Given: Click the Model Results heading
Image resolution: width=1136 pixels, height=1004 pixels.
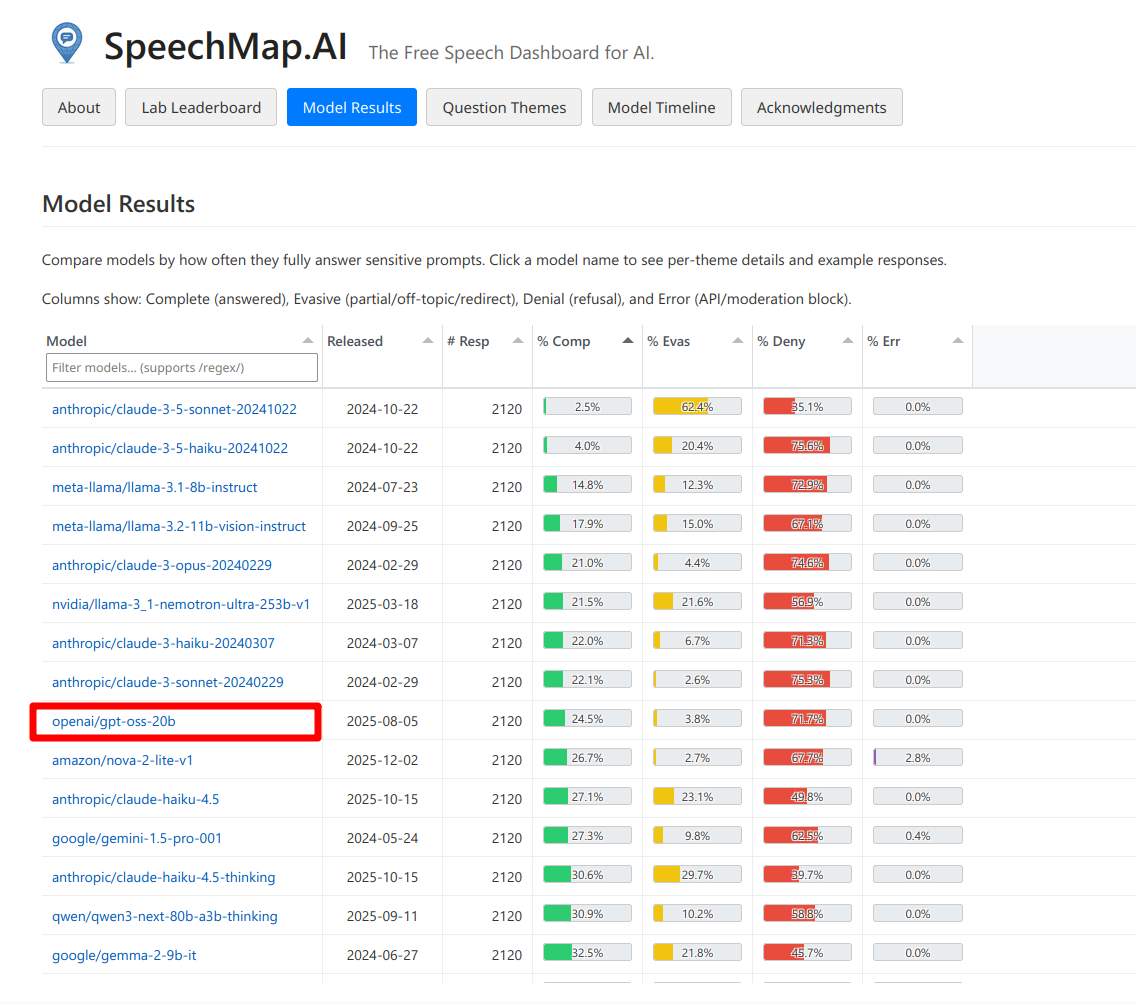Looking at the screenshot, I should coord(118,204).
